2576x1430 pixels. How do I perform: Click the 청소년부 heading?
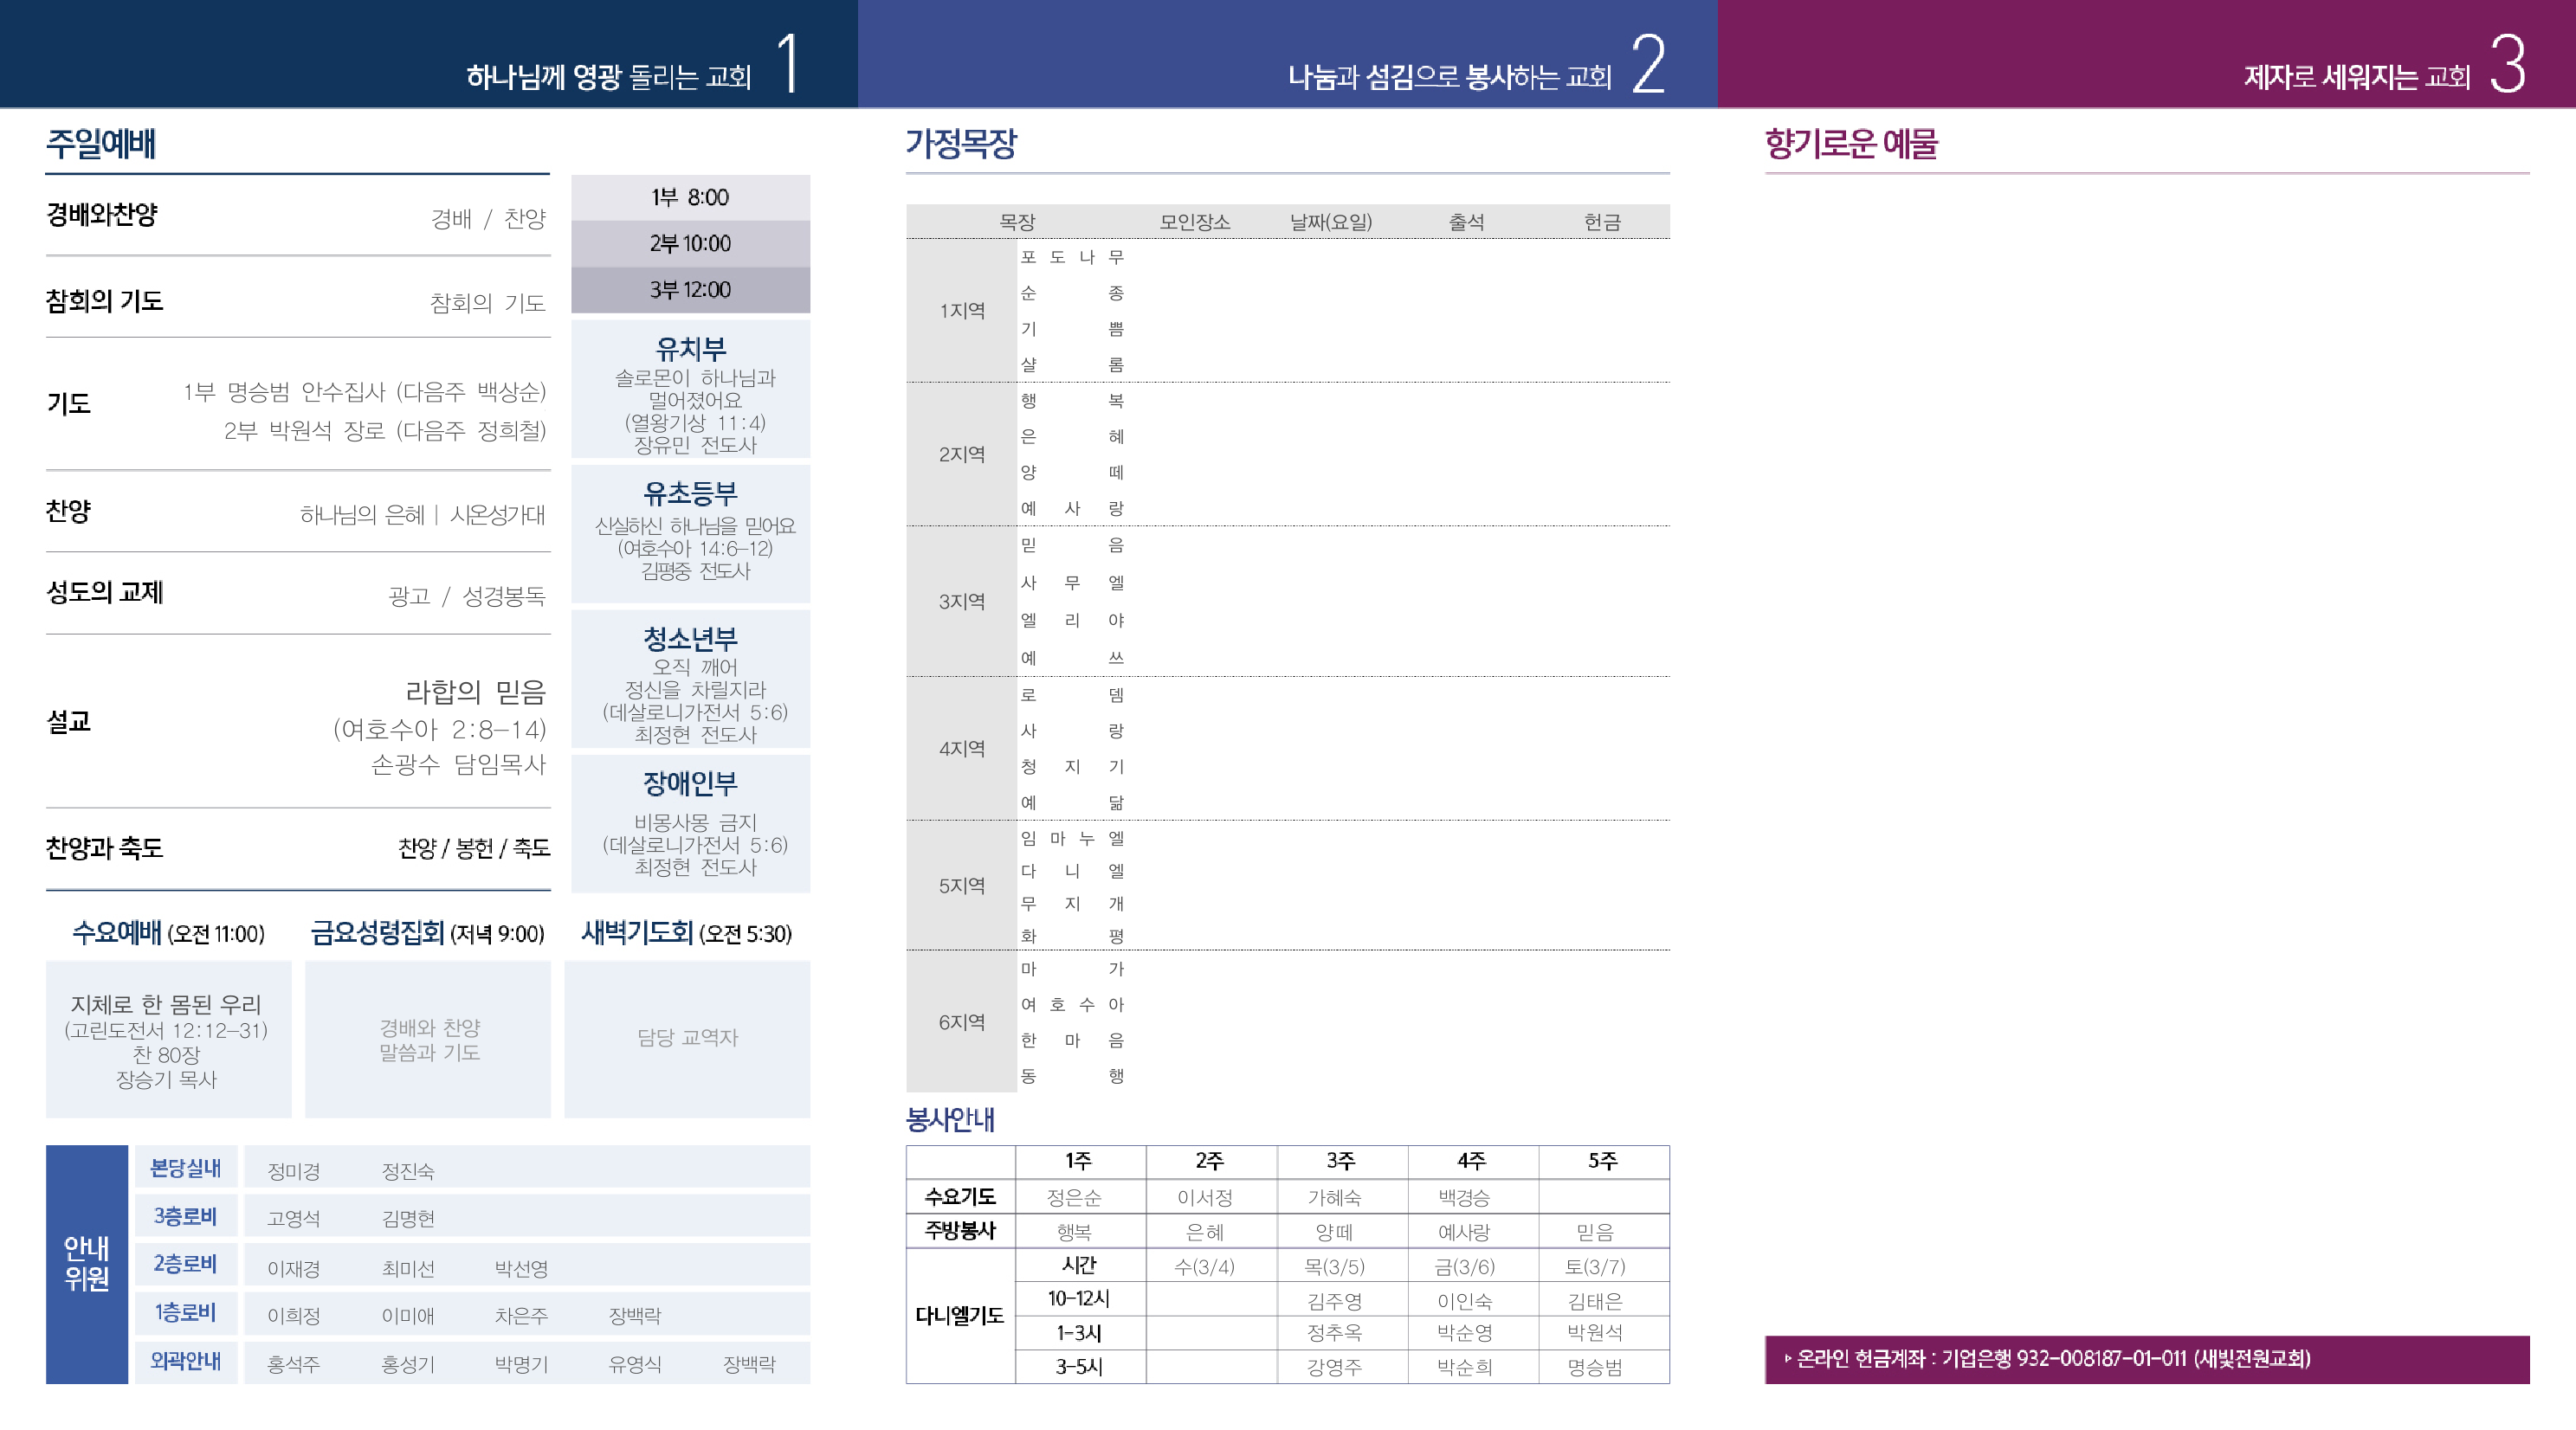pos(690,638)
